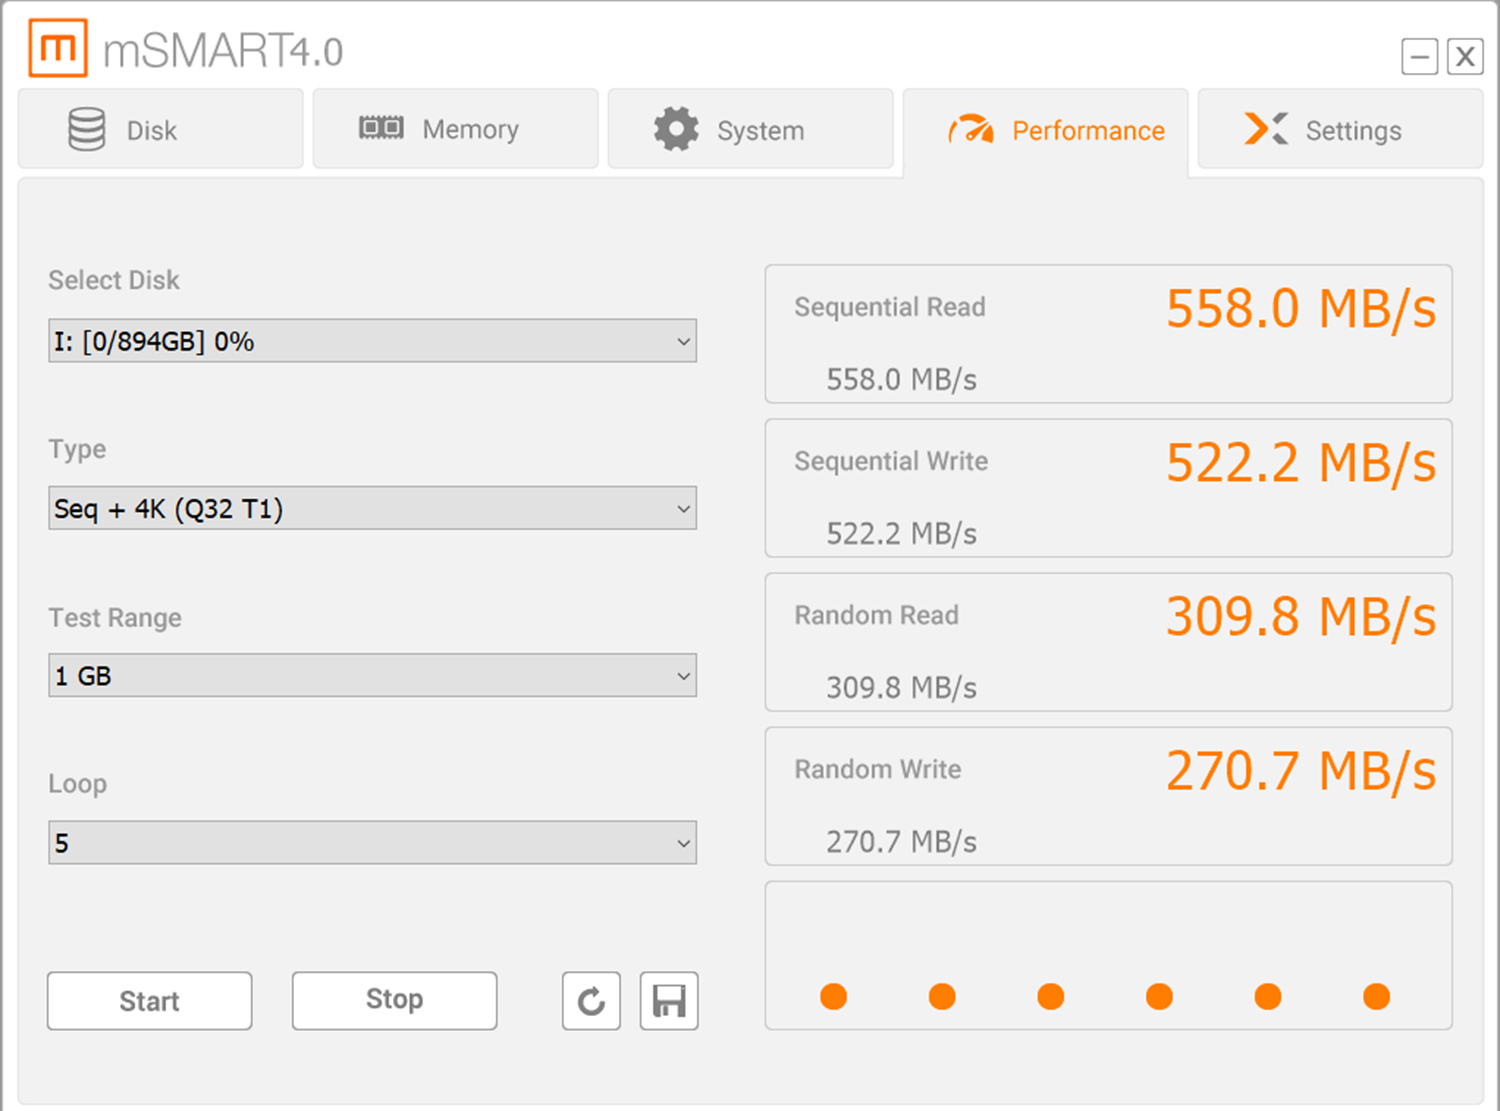
Task: Click the small 270.7 MB/s value below Random Write
Action: (901, 842)
